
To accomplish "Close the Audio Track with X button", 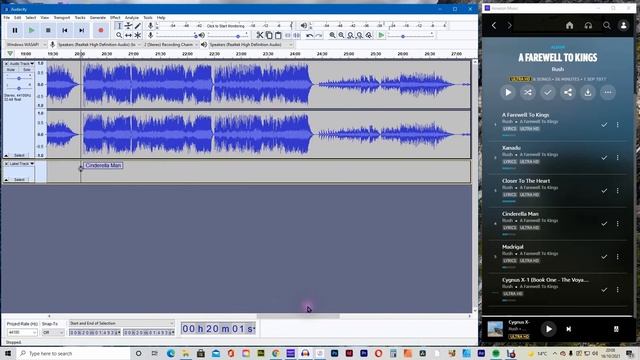I will [x=6, y=64].
